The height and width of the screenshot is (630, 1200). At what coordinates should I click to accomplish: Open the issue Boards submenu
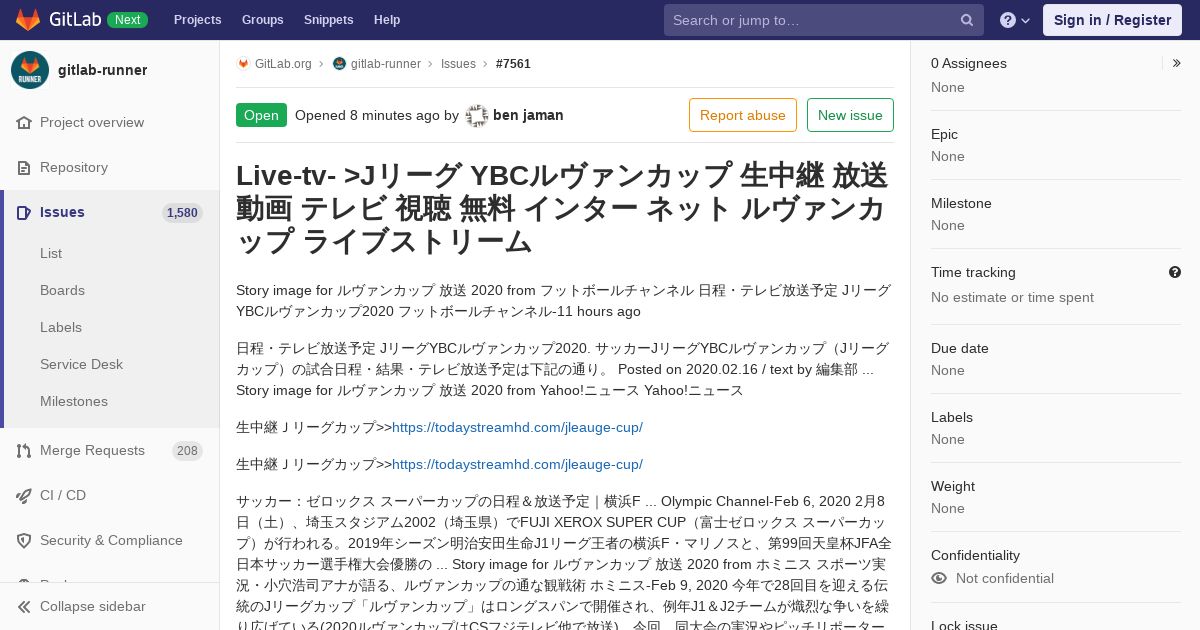point(62,290)
